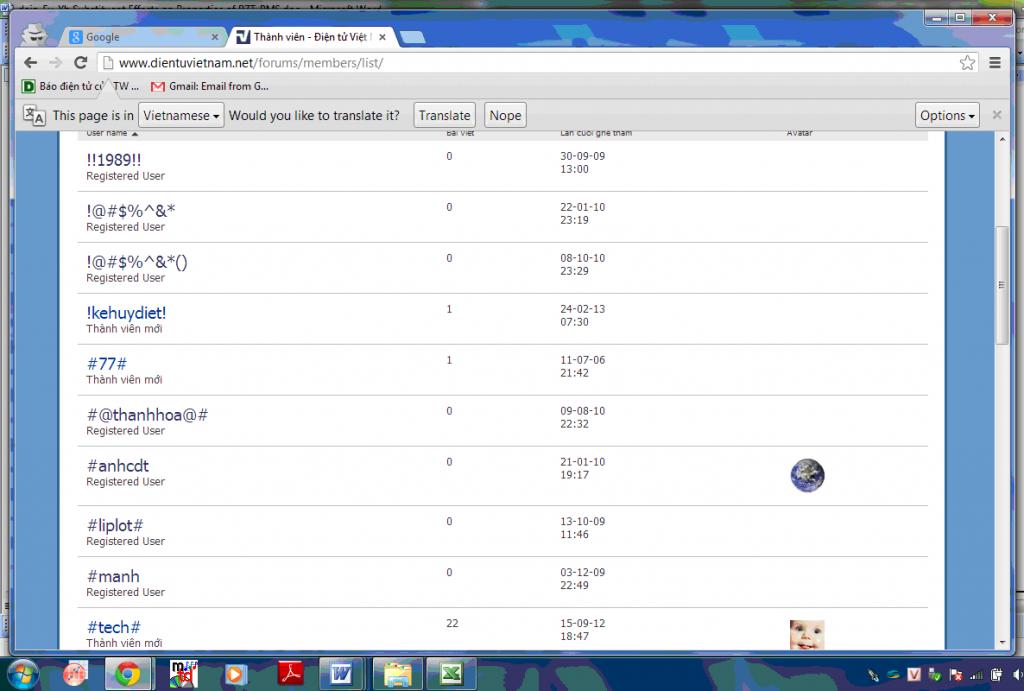Switch to the Google tab

[x=144, y=37]
